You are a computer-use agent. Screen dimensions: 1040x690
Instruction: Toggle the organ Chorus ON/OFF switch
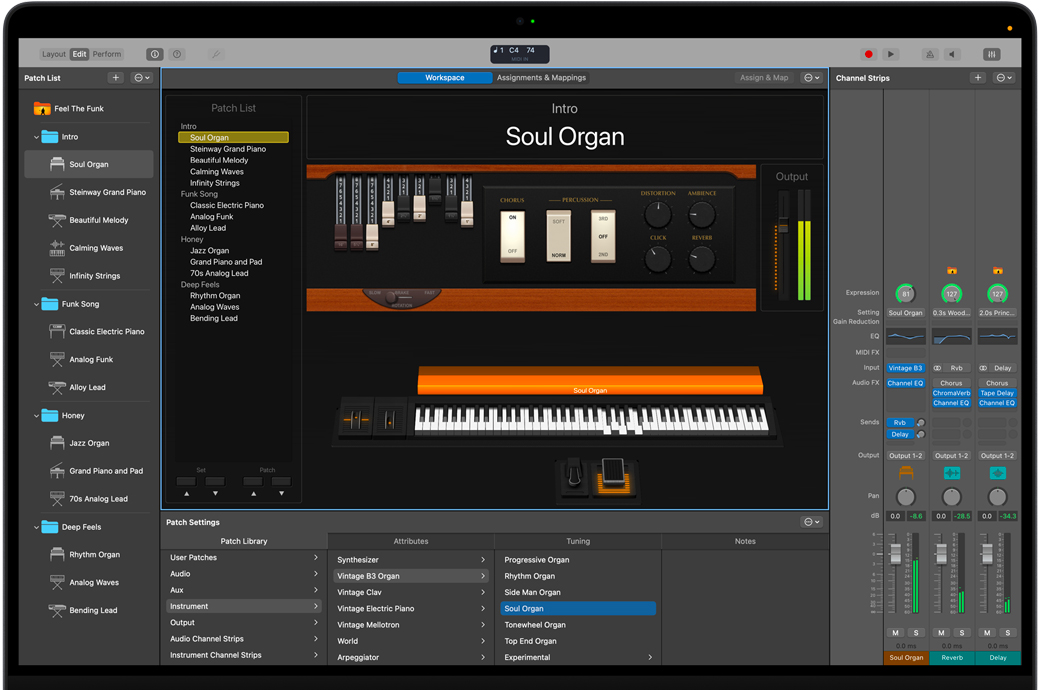pos(513,235)
